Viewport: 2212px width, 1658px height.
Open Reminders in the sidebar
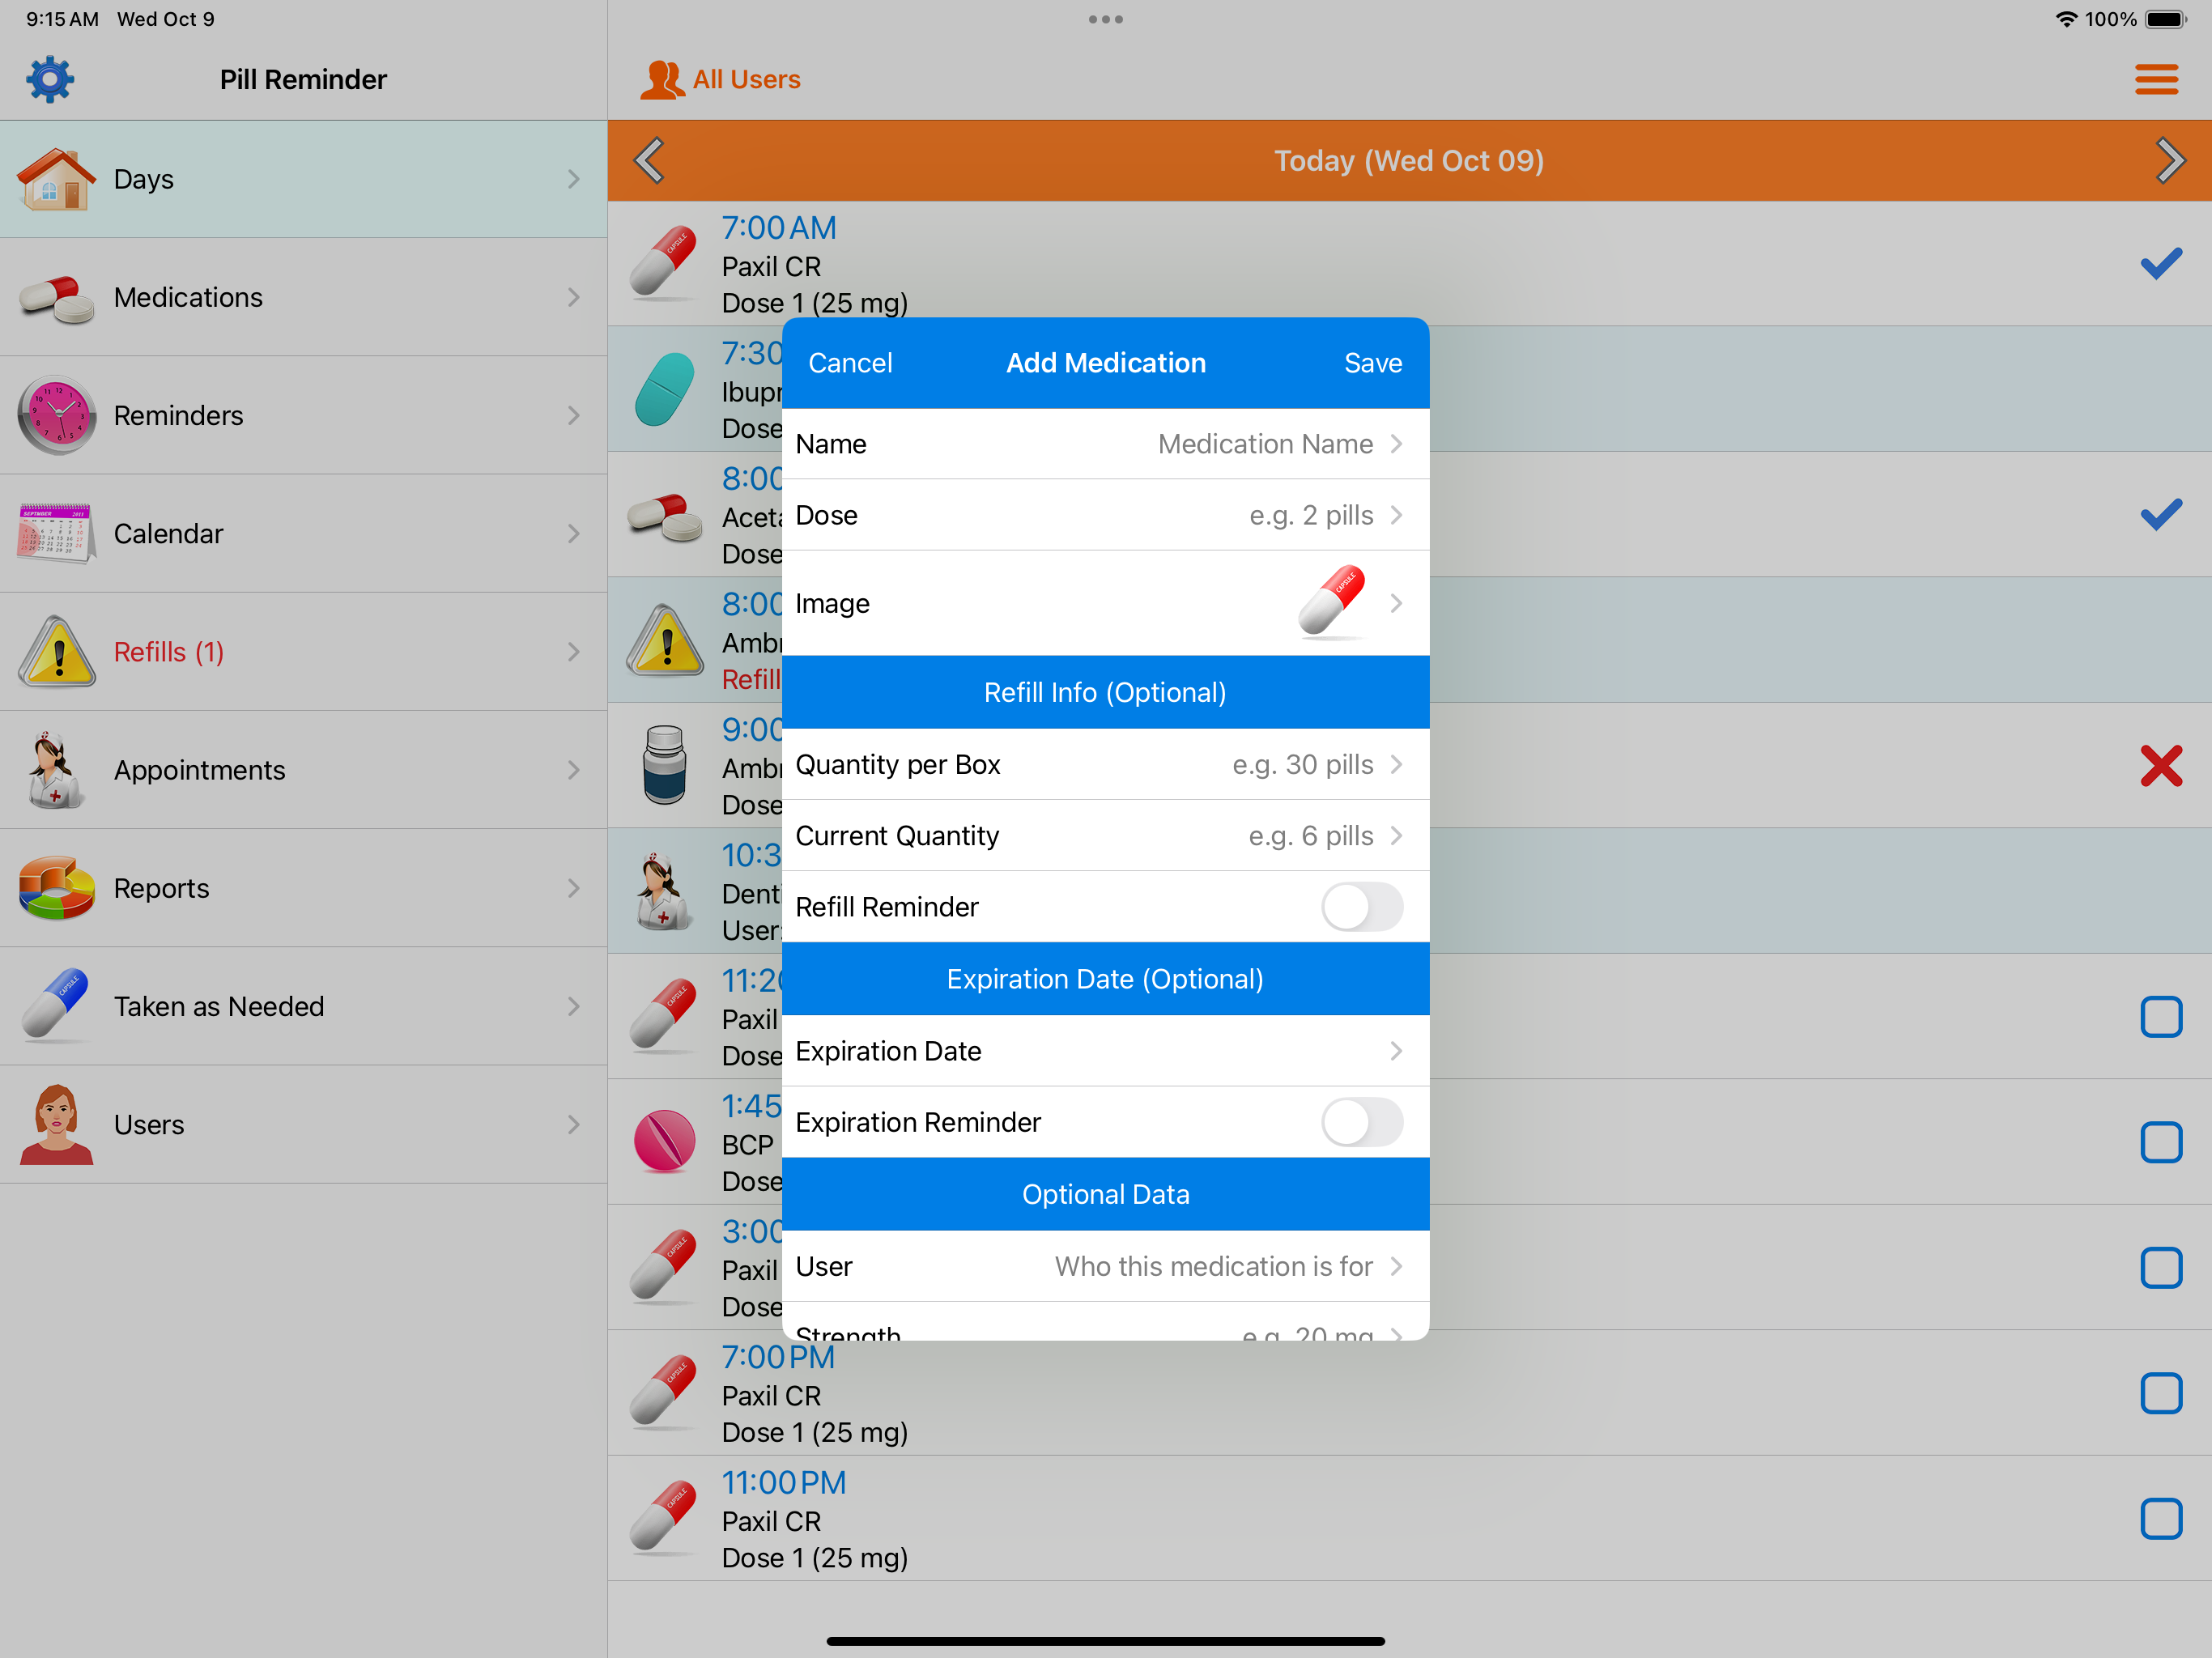coord(303,415)
